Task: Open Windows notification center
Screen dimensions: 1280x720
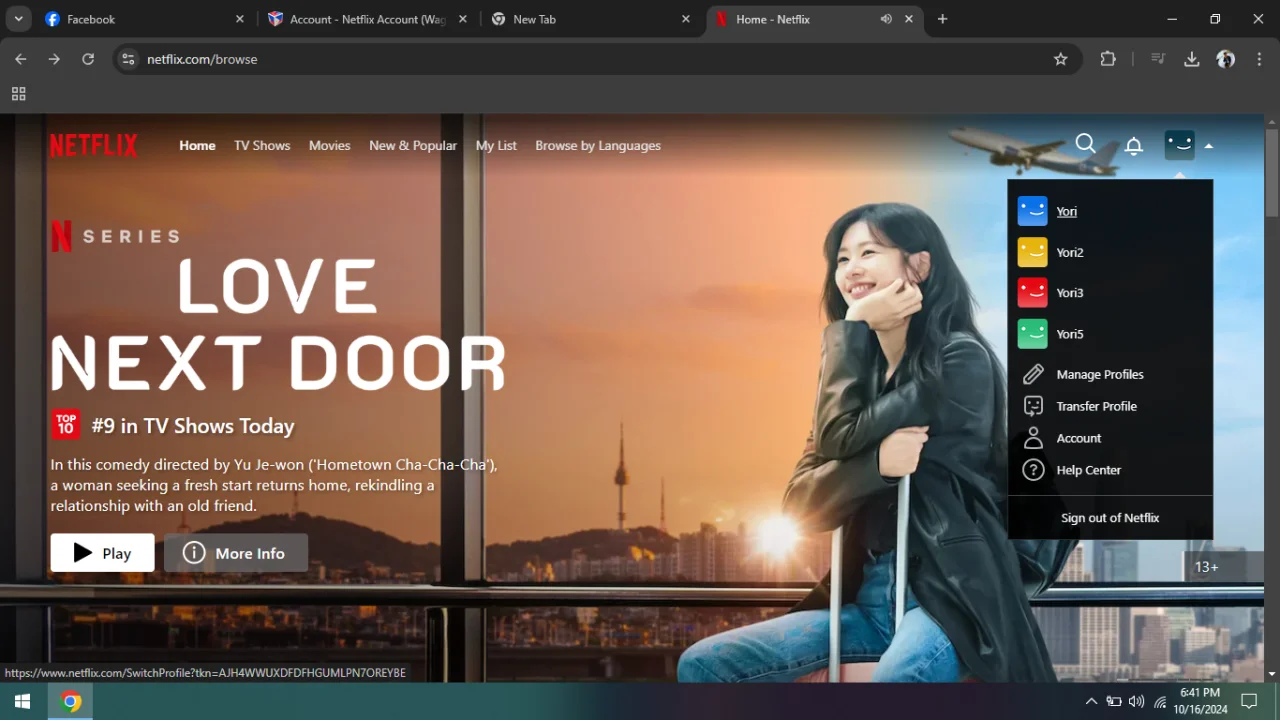Action: coord(1249,701)
